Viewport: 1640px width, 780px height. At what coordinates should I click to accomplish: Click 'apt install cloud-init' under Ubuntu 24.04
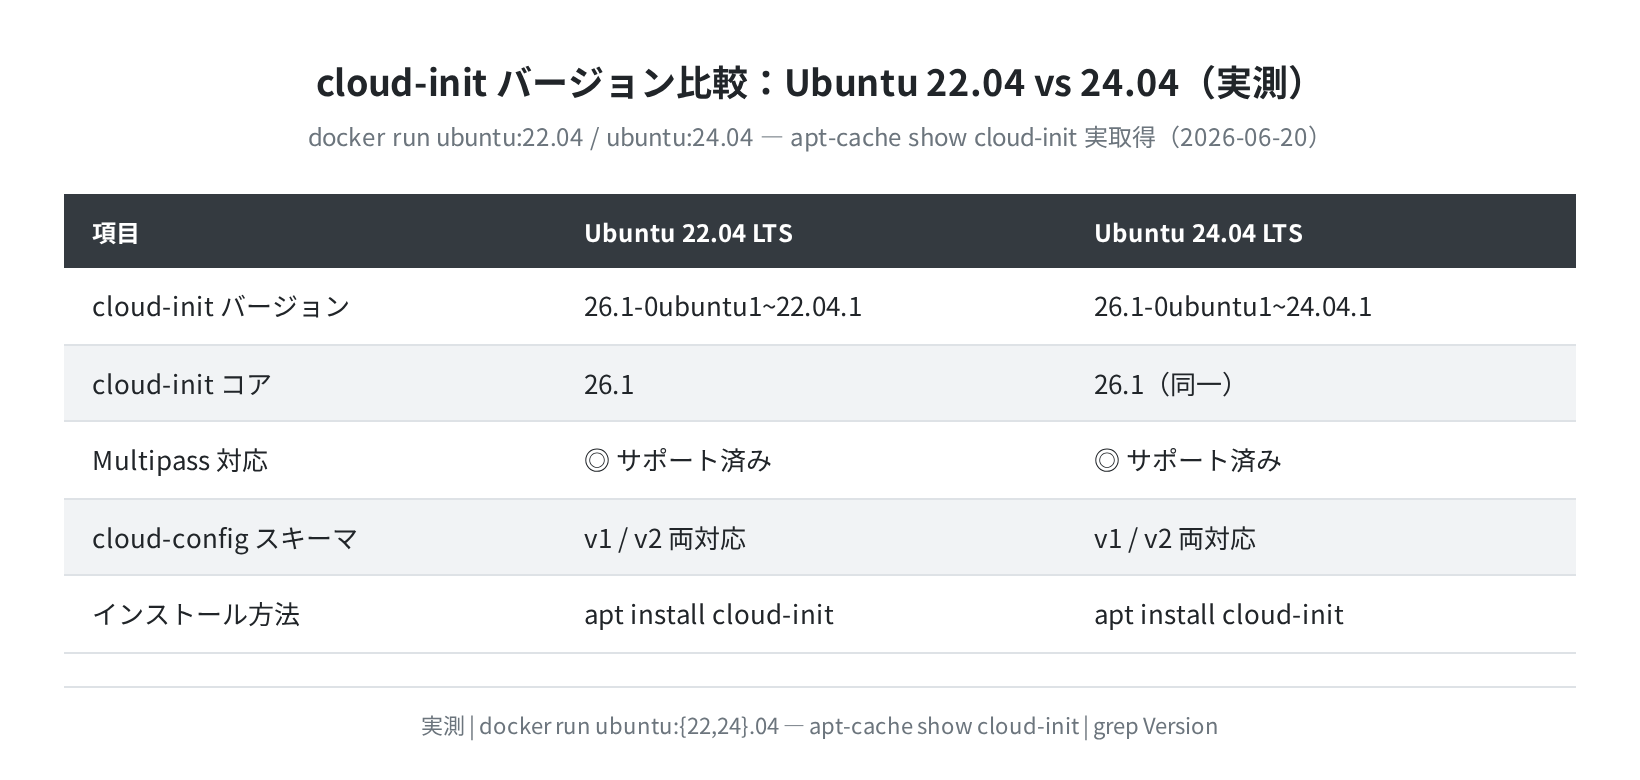pos(1219,614)
